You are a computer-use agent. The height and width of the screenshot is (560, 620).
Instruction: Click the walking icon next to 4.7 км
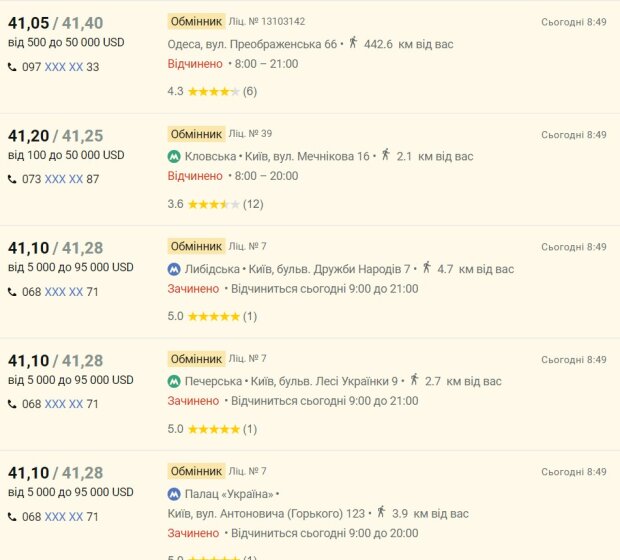click(426, 267)
